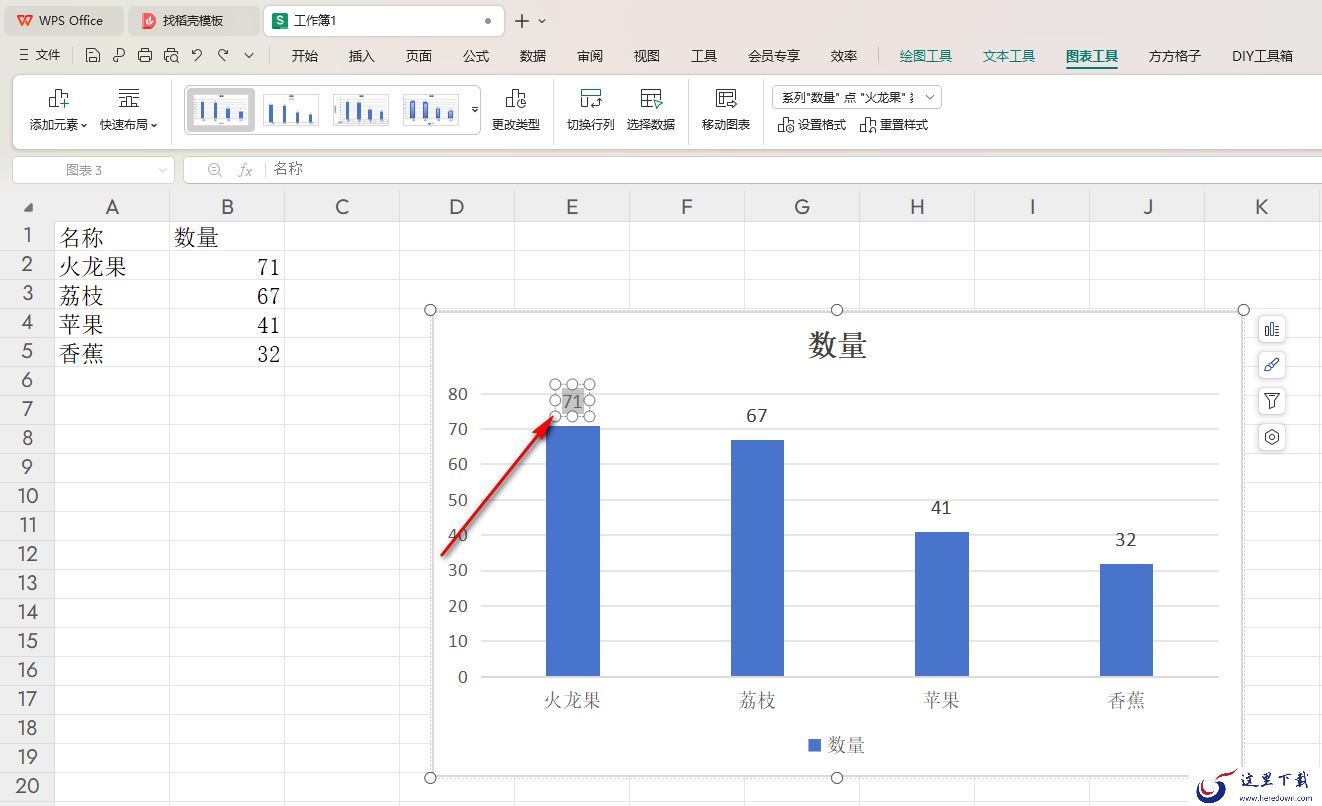Switch to the 开始 ribbon tab

point(305,56)
